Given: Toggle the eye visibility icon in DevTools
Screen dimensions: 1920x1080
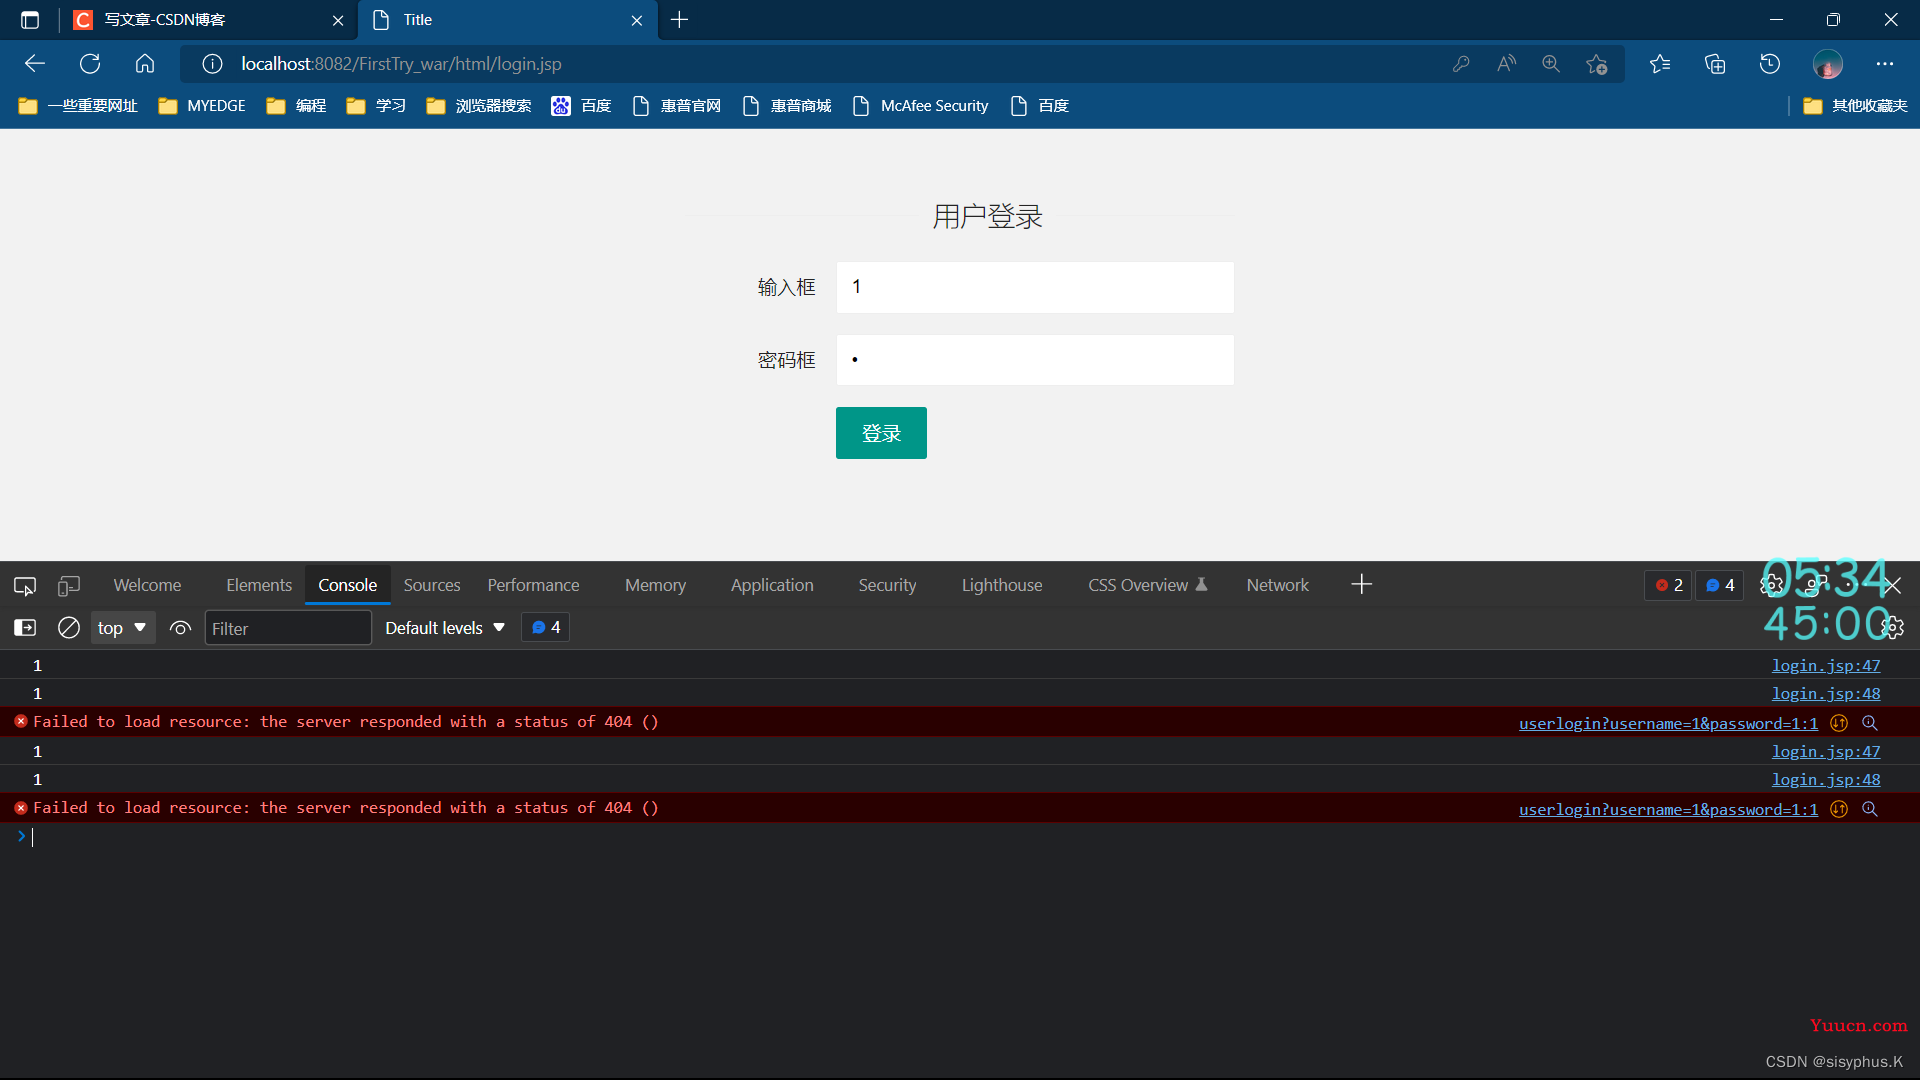Looking at the screenshot, I should click(x=179, y=628).
